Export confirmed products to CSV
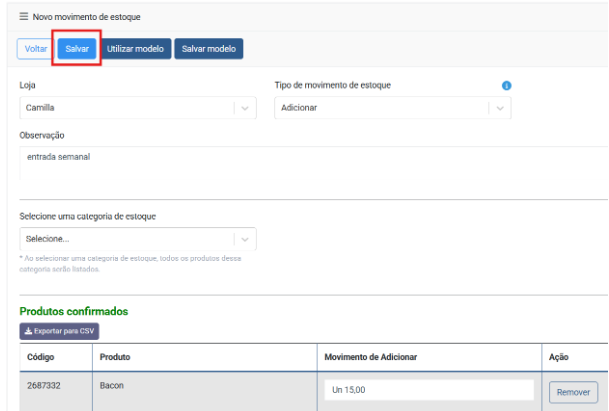This screenshot has width=609, height=411. tap(59, 330)
